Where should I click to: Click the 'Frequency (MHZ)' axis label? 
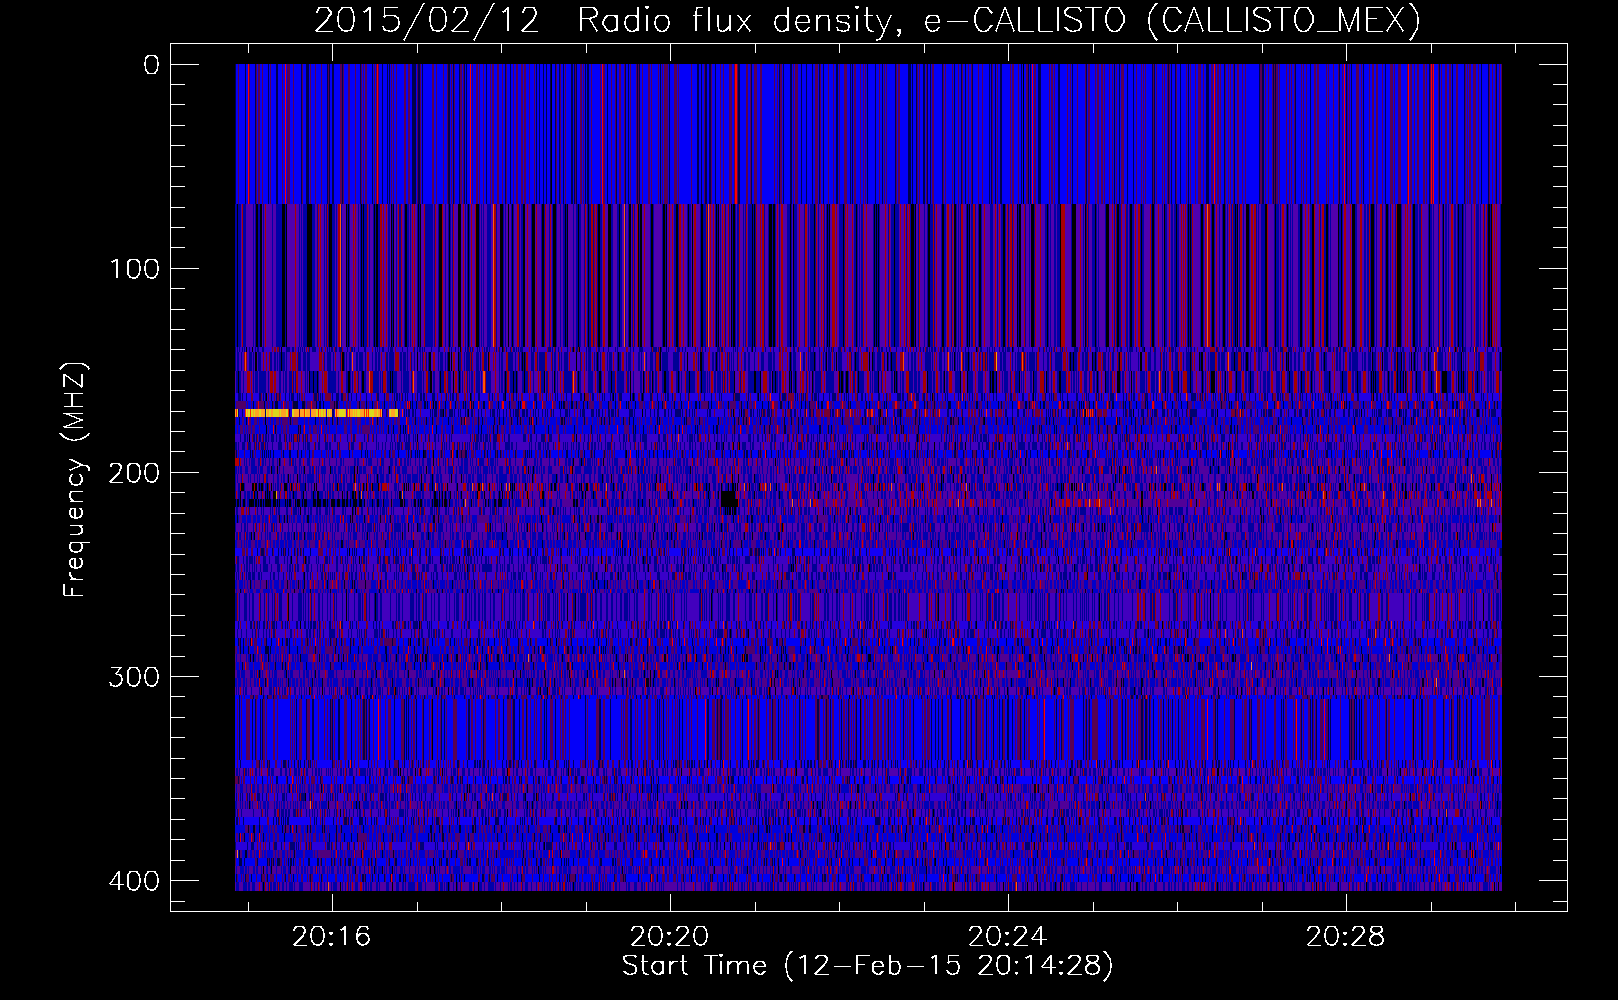coord(75,480)
